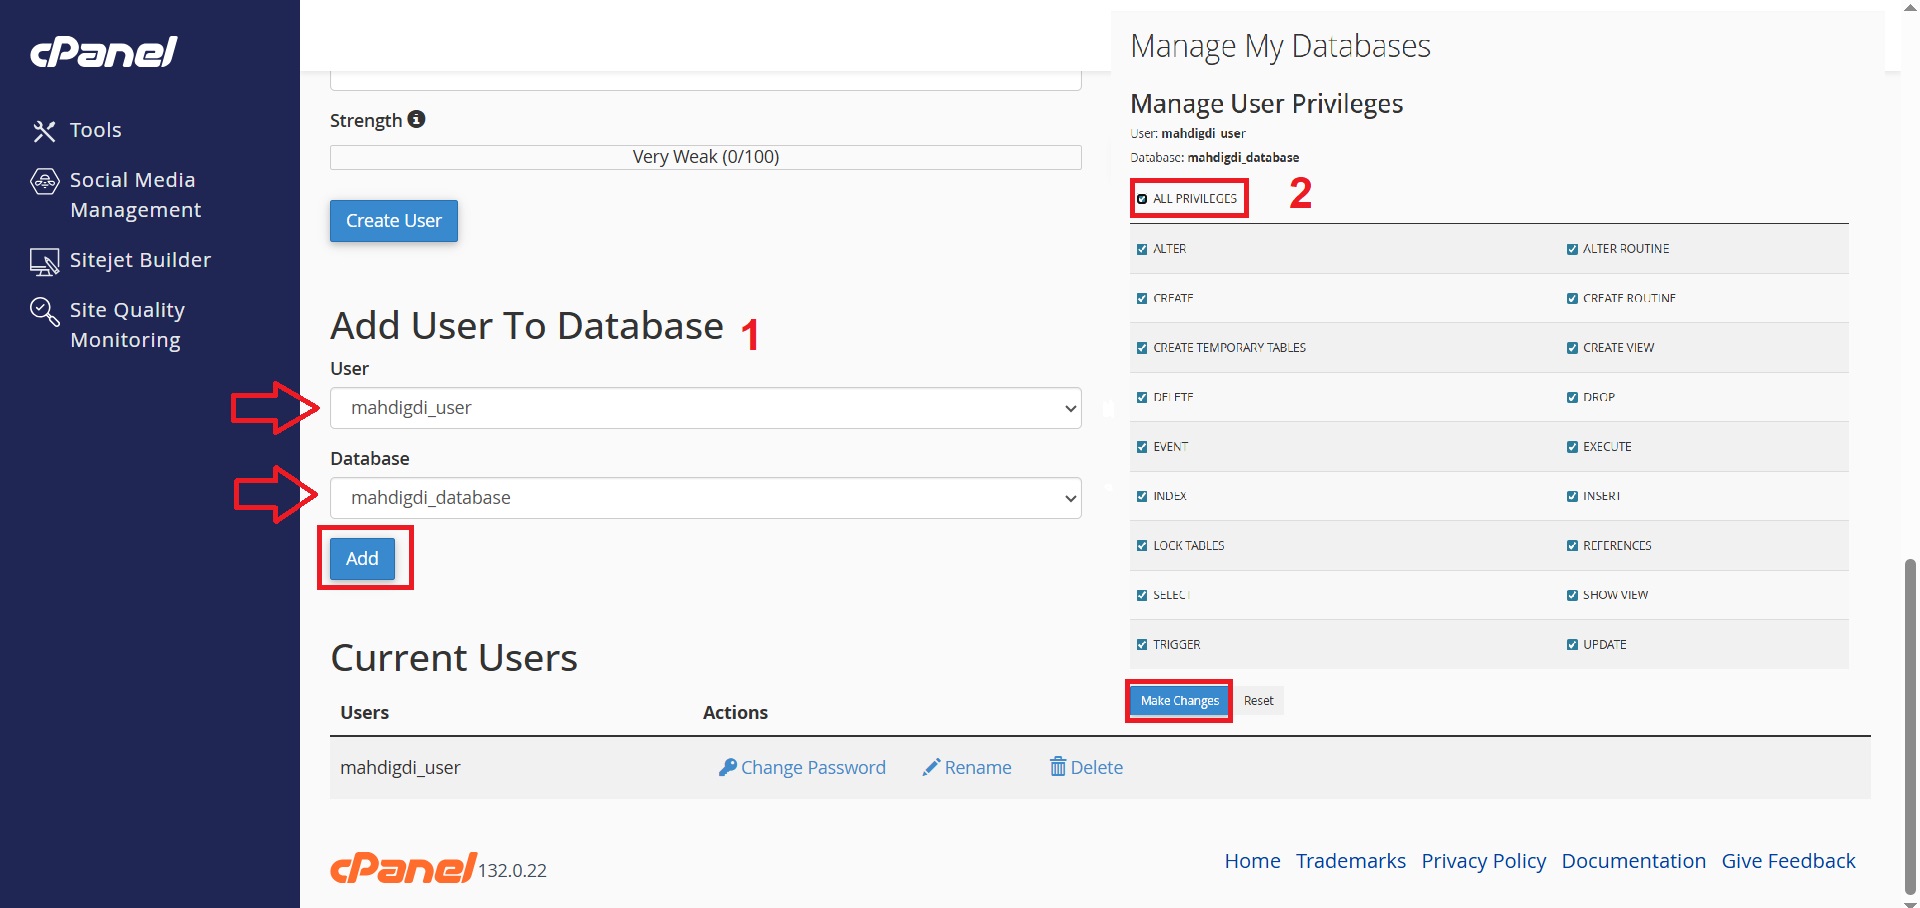Click the pencil icon for Rename
The height and width of the screenshot is (908, 1920).
(931, 767)
